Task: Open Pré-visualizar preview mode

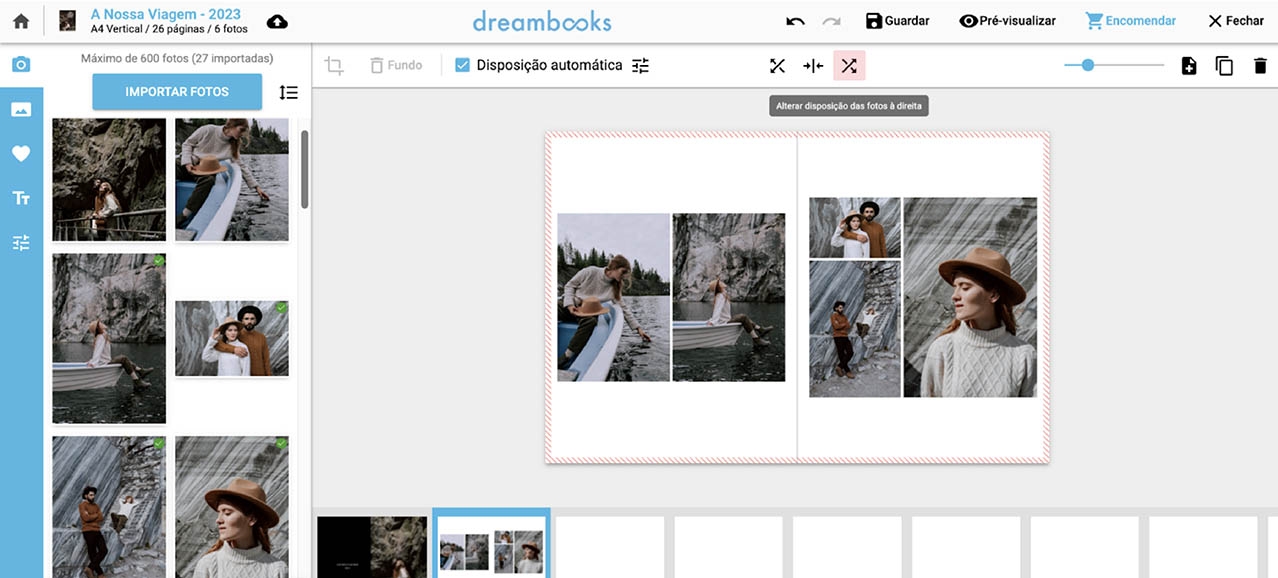Action: coord(1006,20)
